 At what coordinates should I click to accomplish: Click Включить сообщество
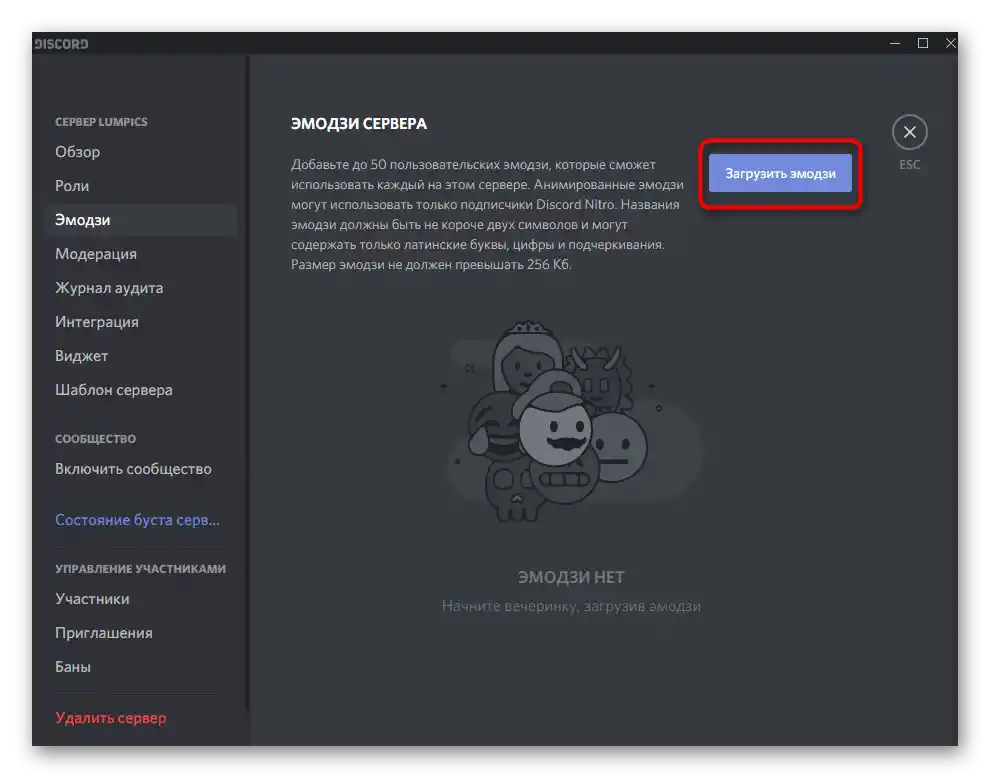pos(141,469)
